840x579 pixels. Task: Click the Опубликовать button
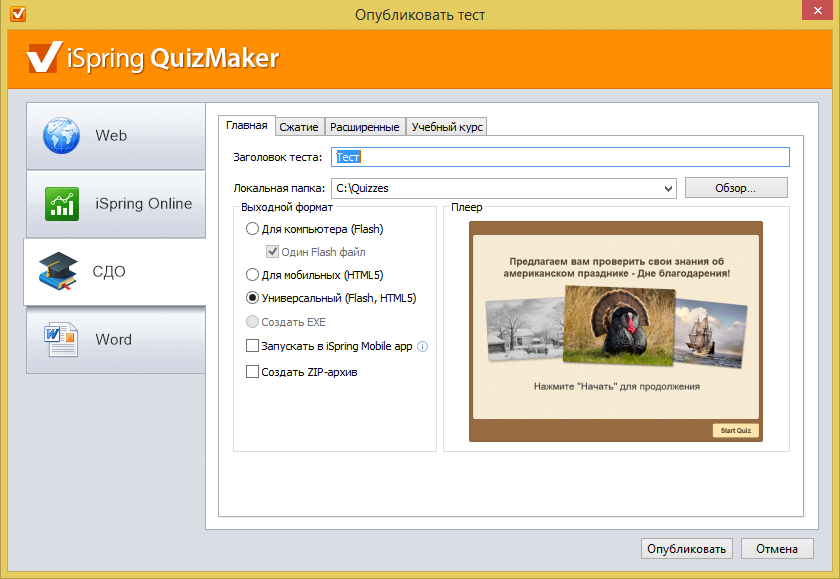click(x=686, y=549)
